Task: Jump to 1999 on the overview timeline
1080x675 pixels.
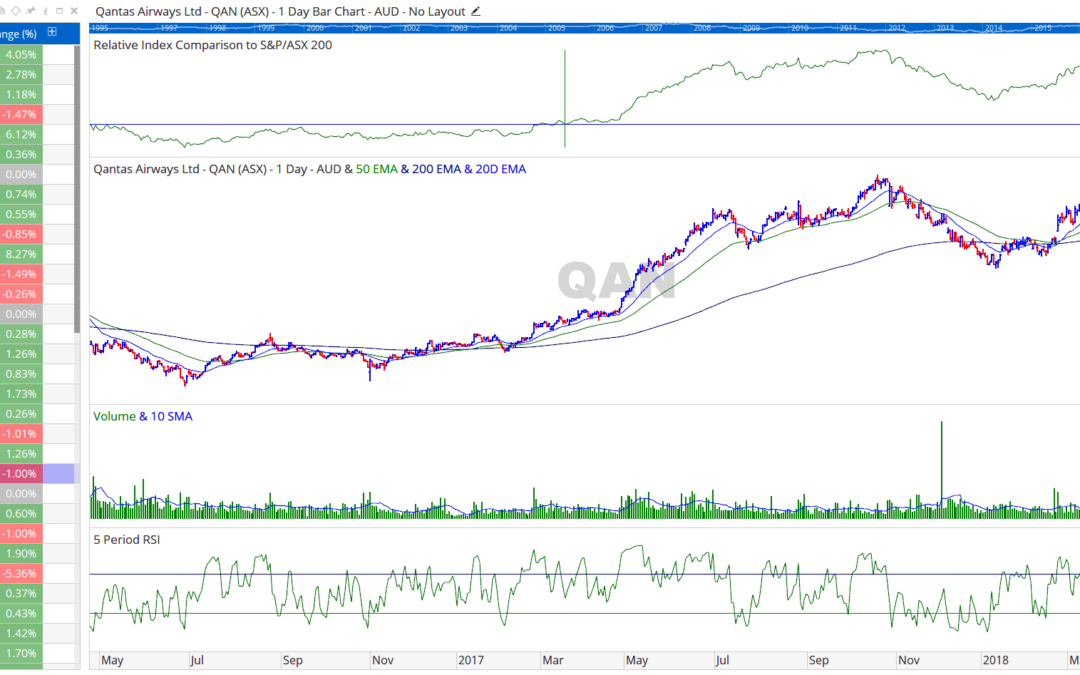Action: point(266,28)
